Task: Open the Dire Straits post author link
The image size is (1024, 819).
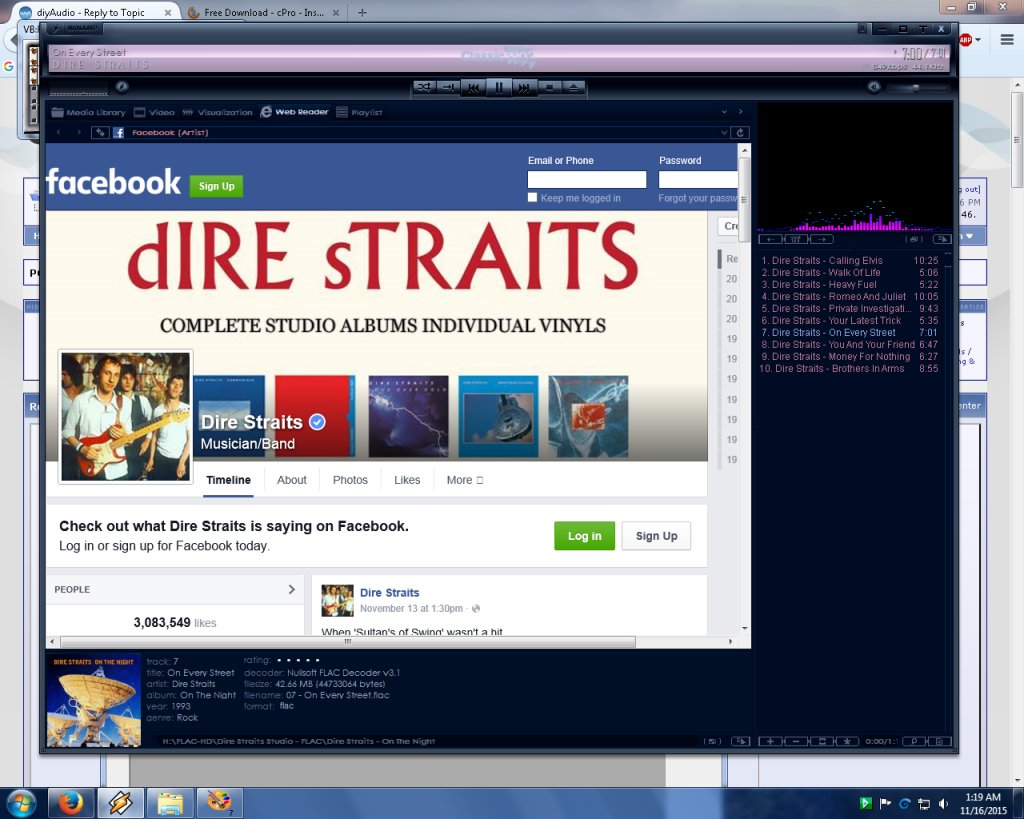Action: [x=389, y=592]
